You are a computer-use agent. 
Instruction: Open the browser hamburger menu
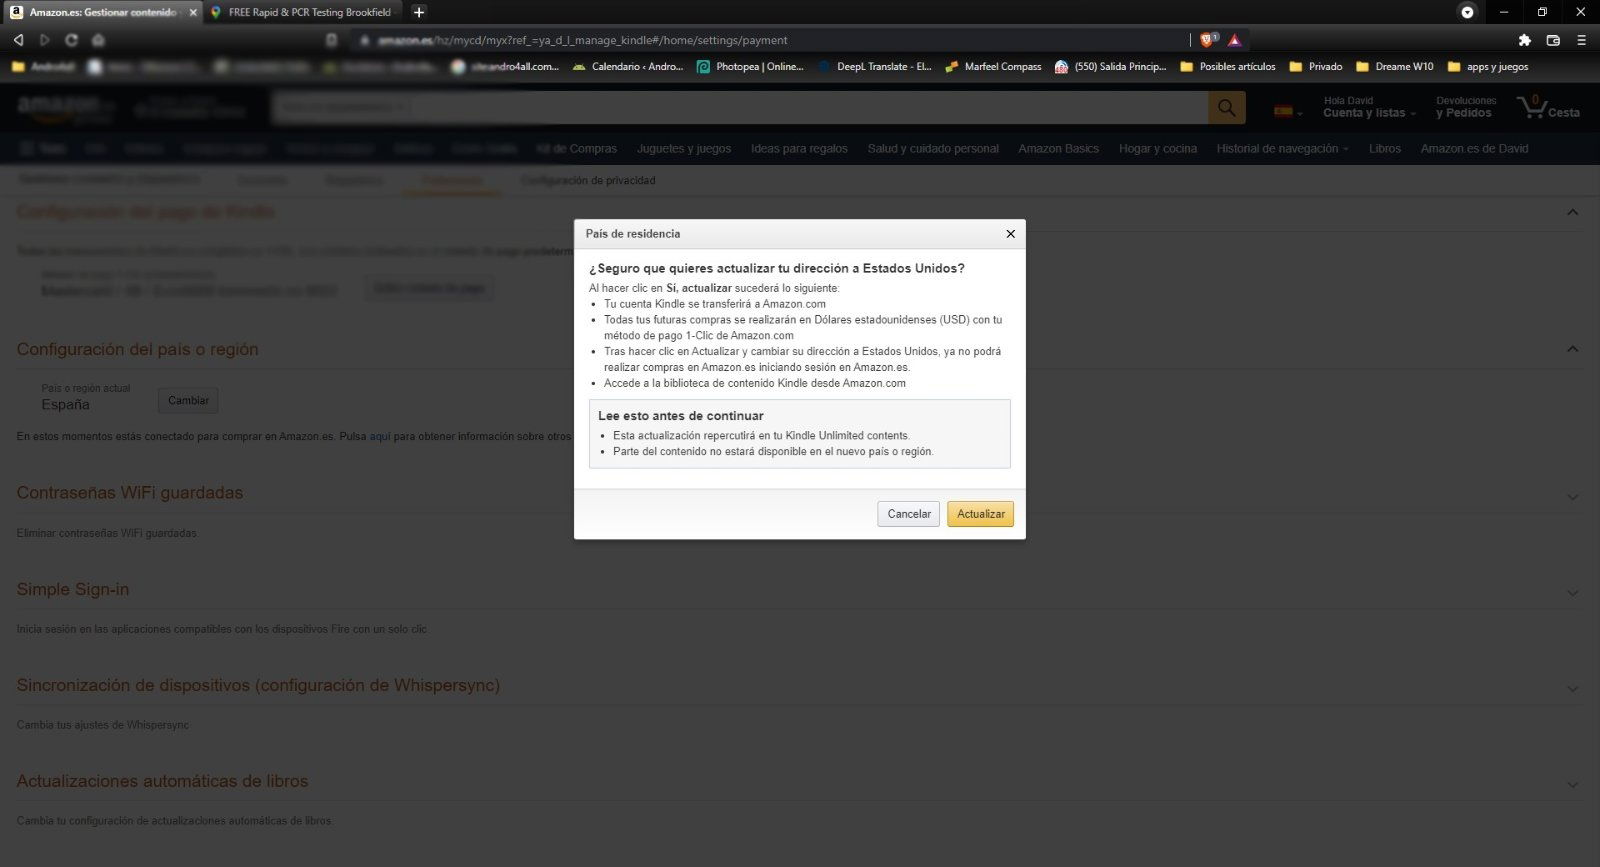coord(1581,40)
